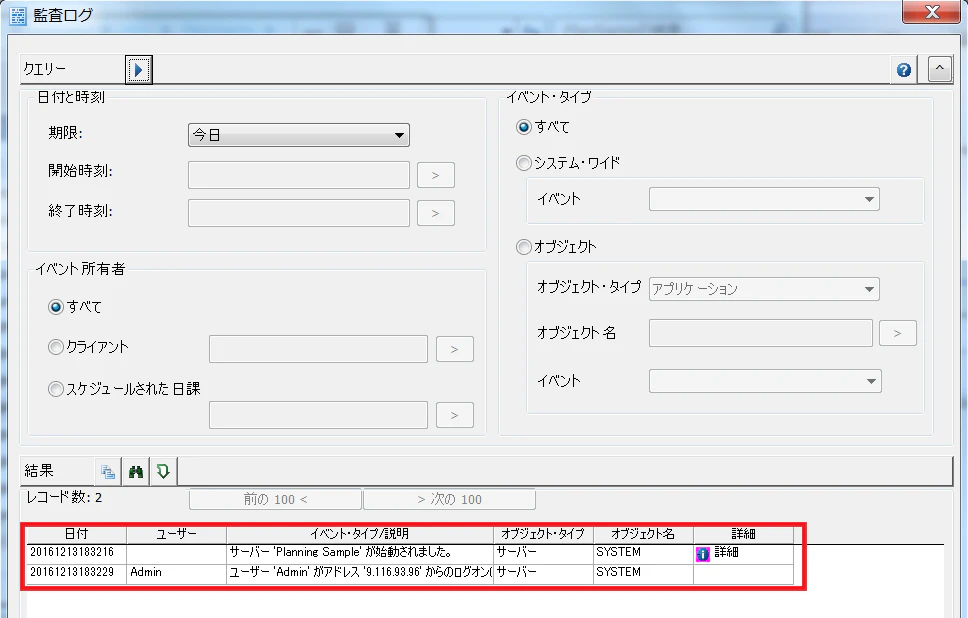Close the 監査ログ window

[932, 12]
